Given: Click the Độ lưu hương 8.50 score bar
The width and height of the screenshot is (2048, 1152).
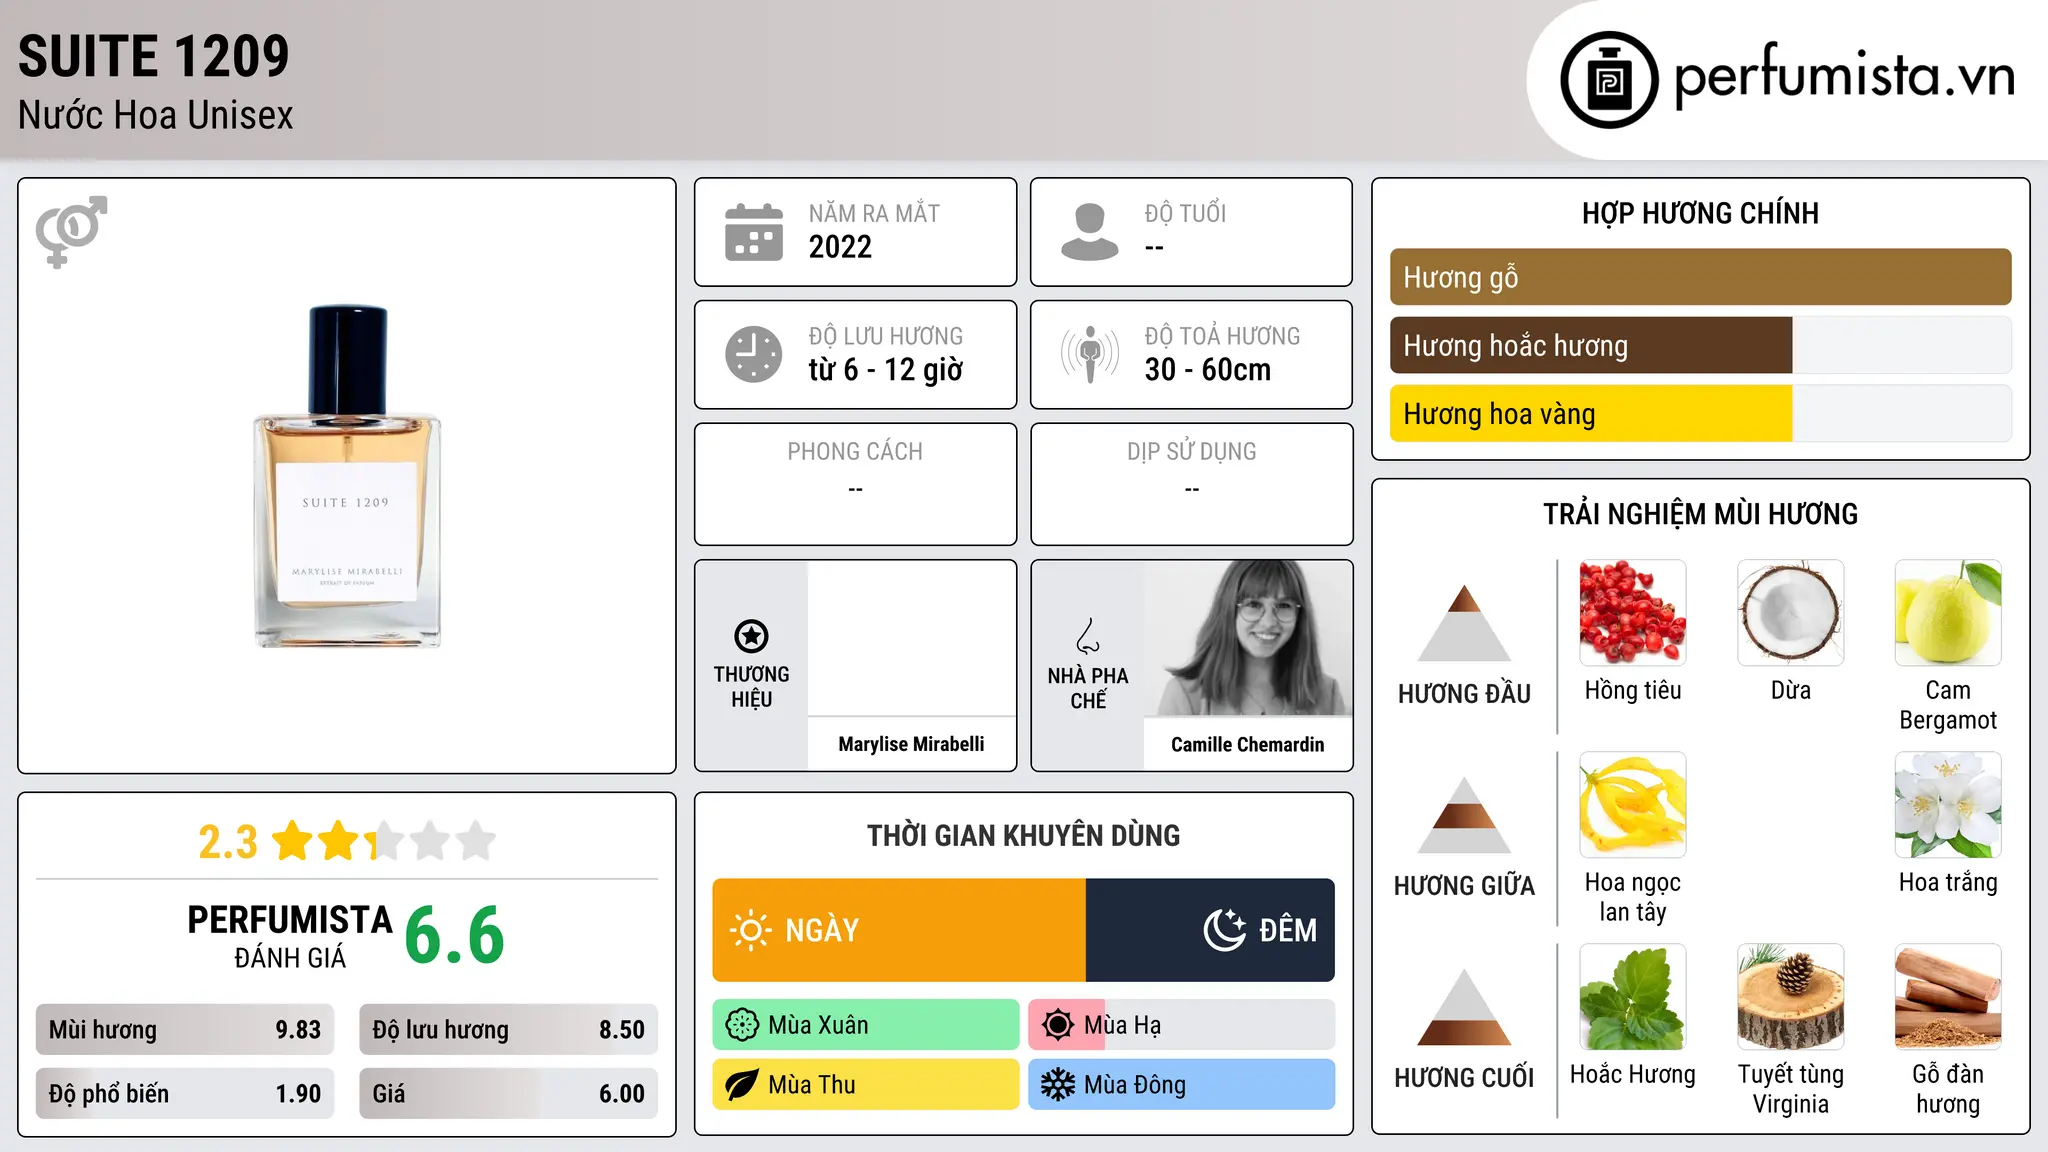Looking at the screenshot, I should 508,1030.
